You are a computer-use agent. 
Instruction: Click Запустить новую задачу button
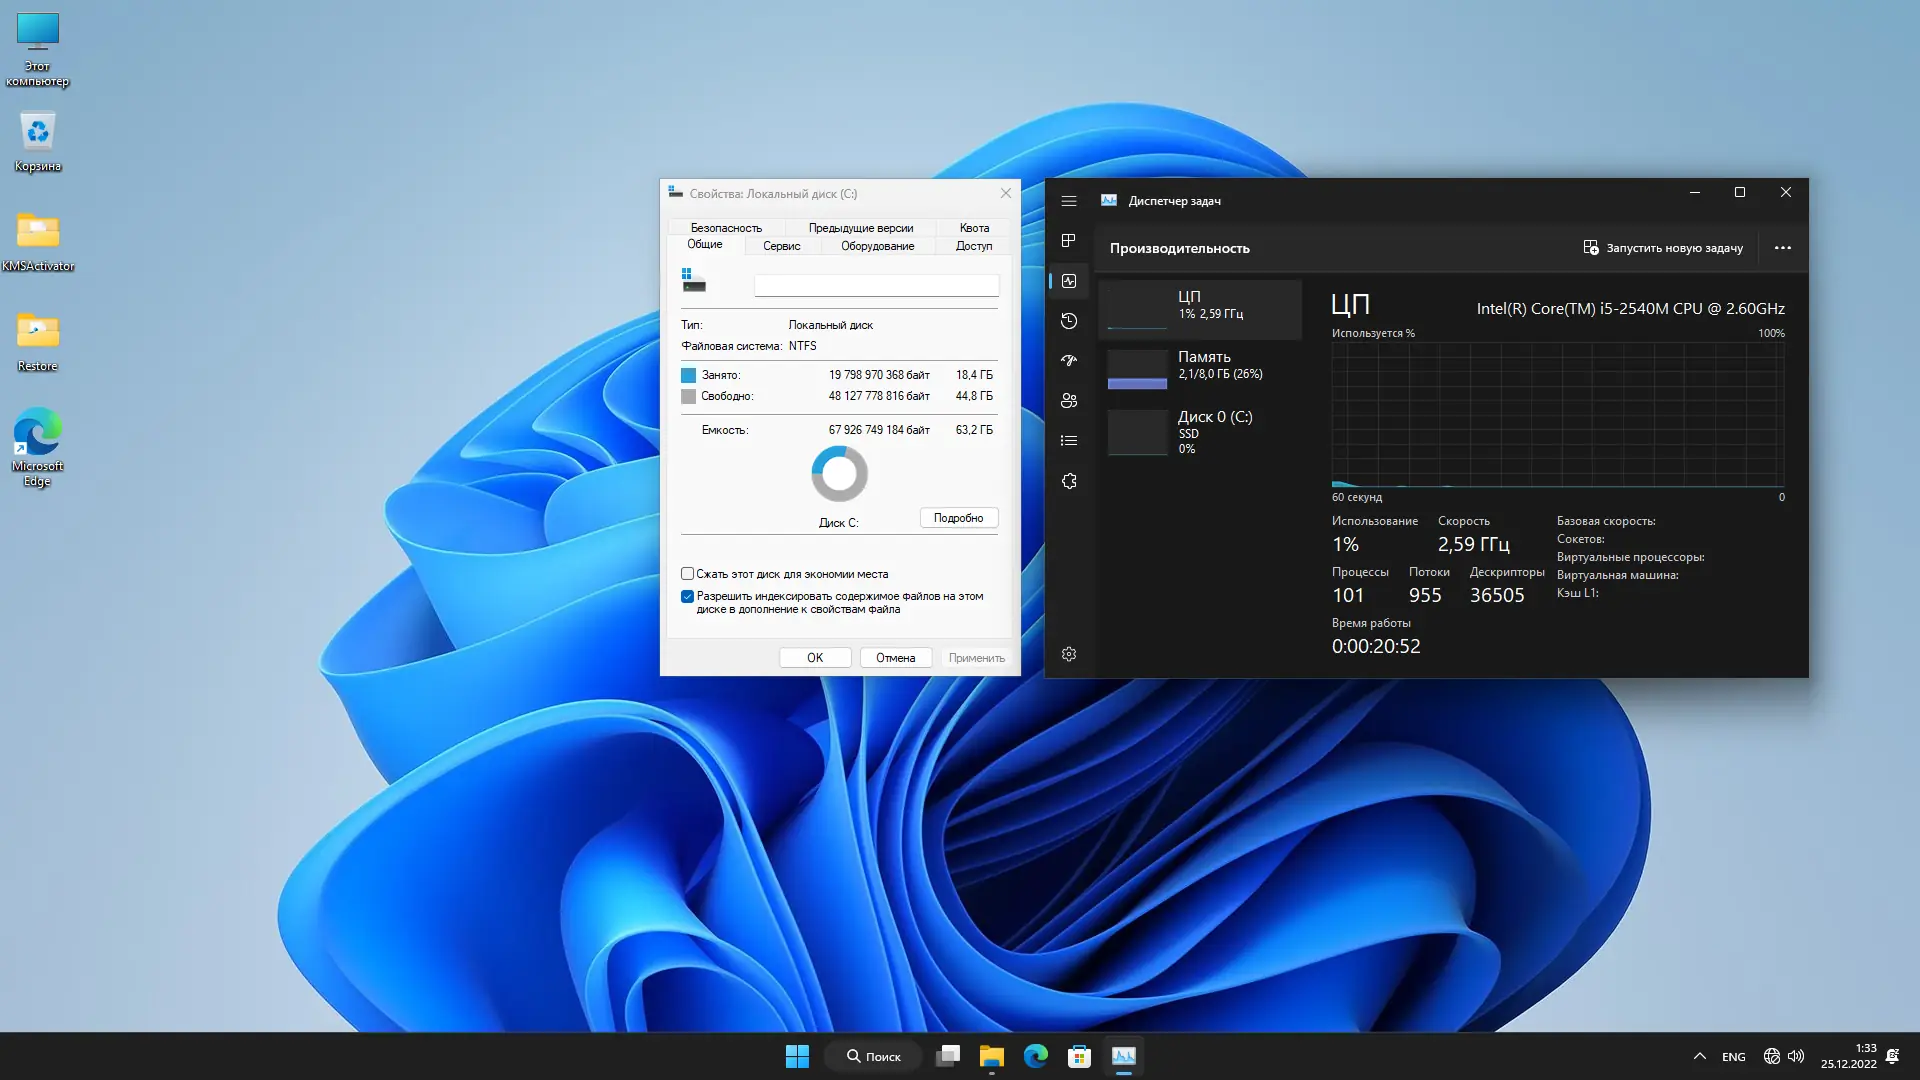(x=1663, y=248)
